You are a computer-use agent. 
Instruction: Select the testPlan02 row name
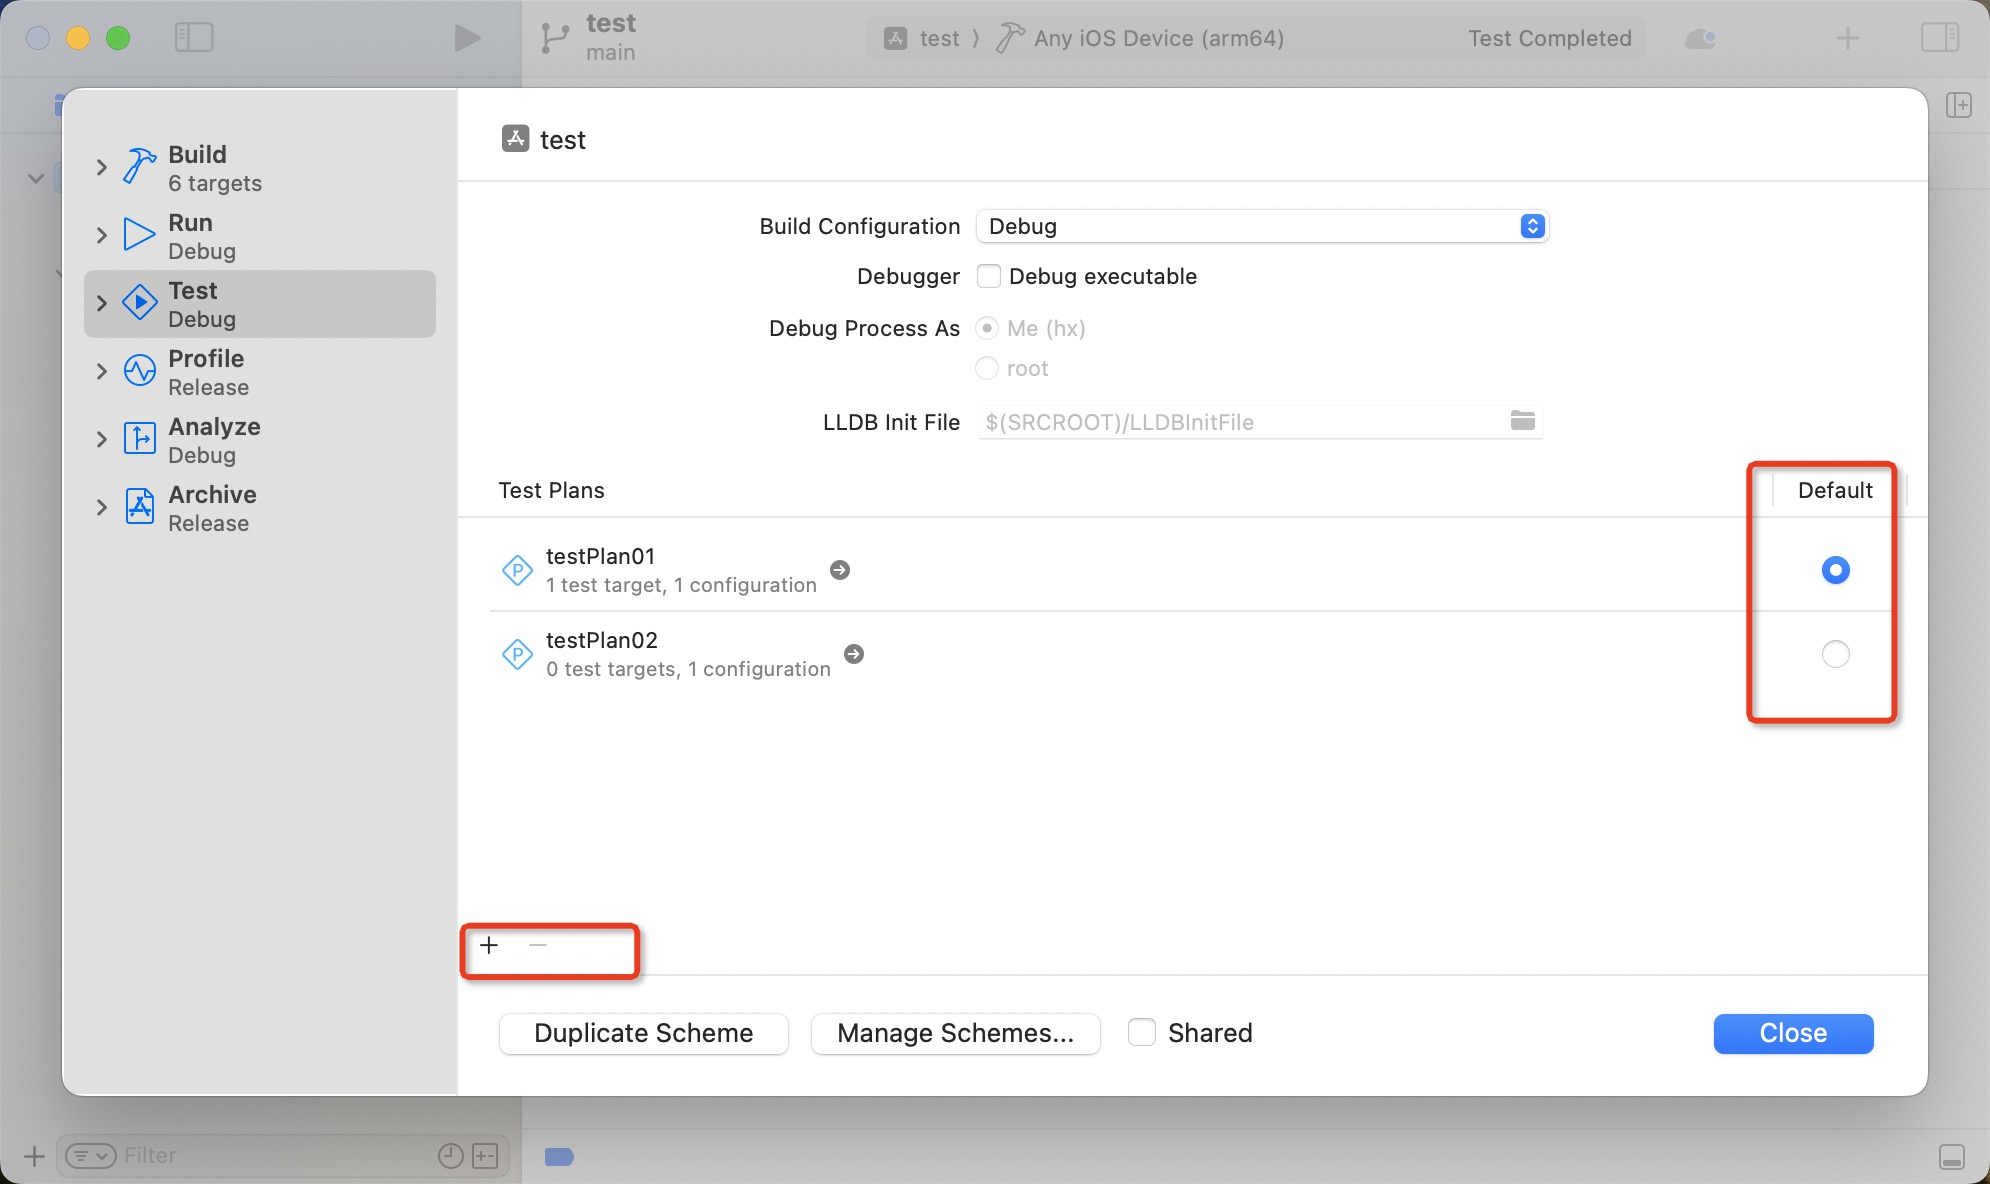602,640
